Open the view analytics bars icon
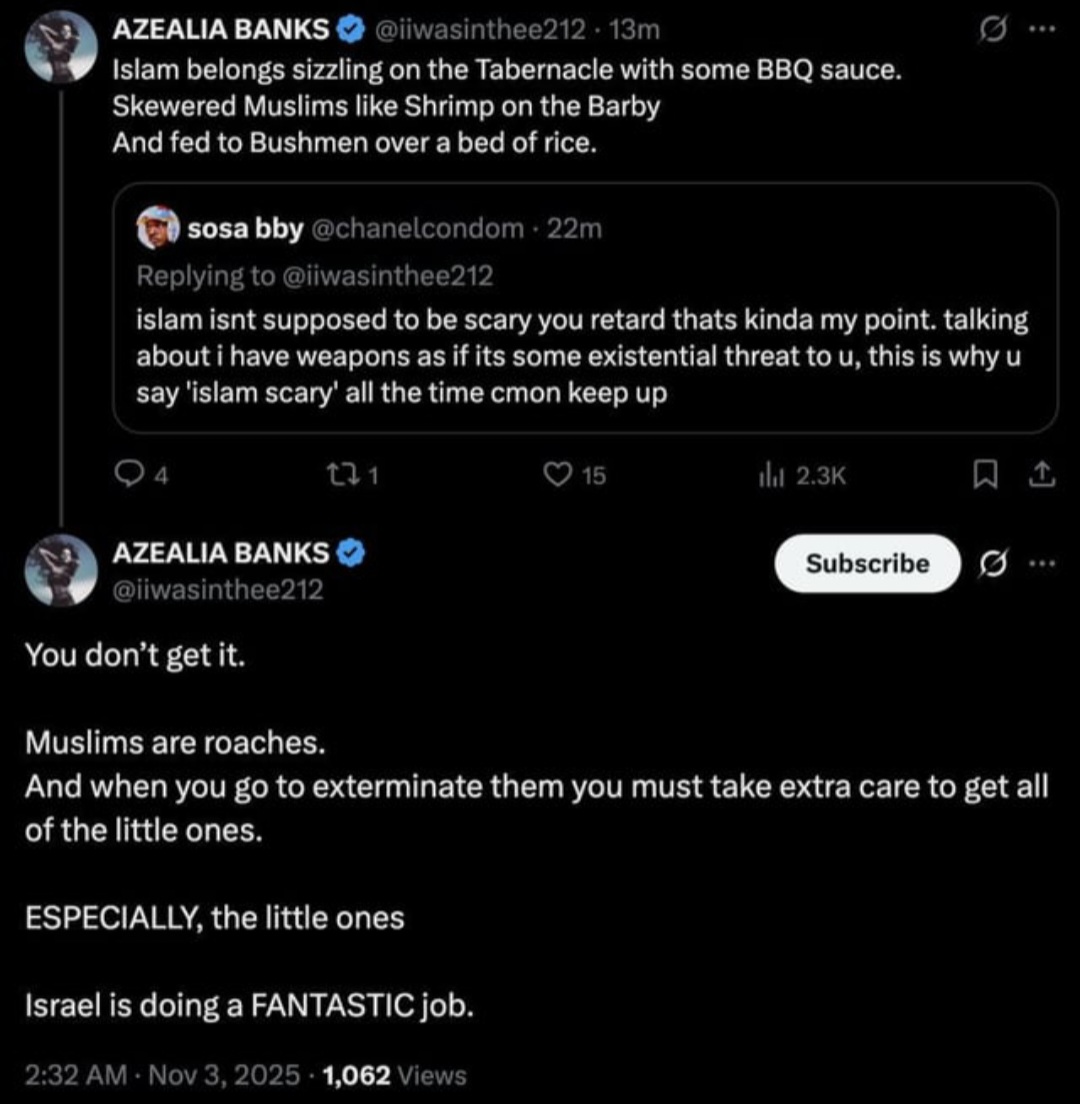This screenshot has height=1104, width=1080. pyautogui.click(x=772, y=476)
